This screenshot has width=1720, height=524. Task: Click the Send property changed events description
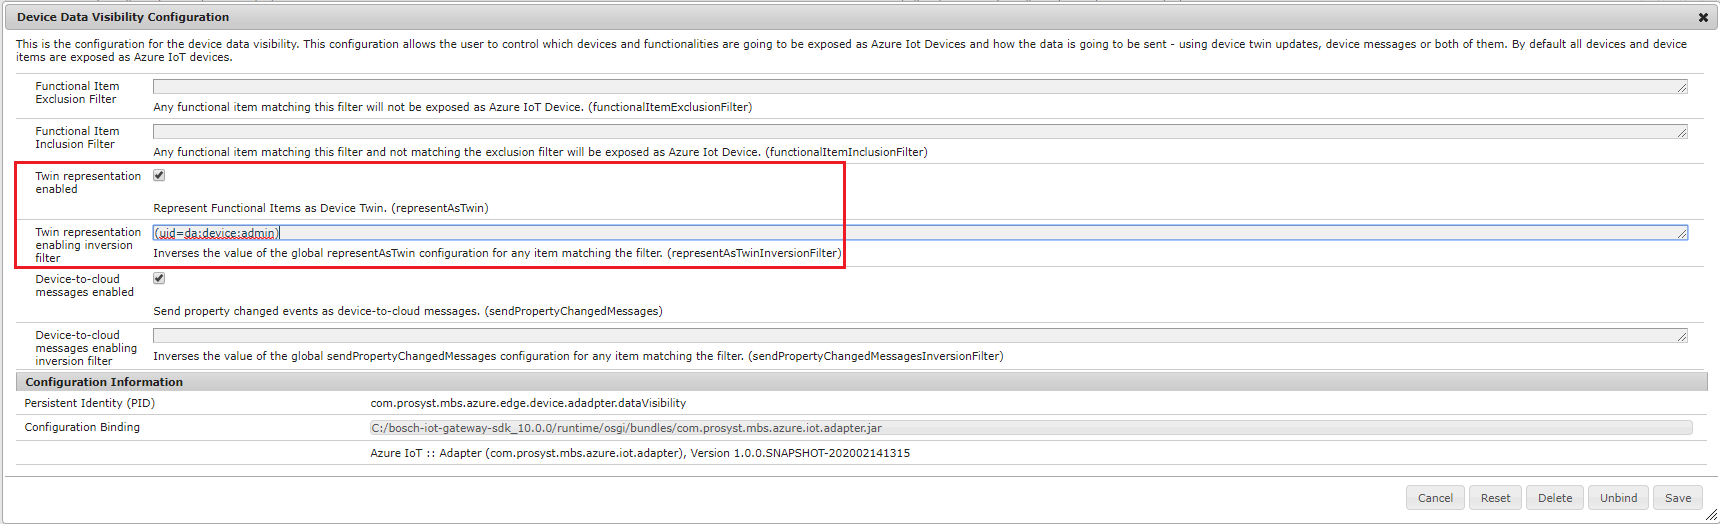tap(408, 311)
